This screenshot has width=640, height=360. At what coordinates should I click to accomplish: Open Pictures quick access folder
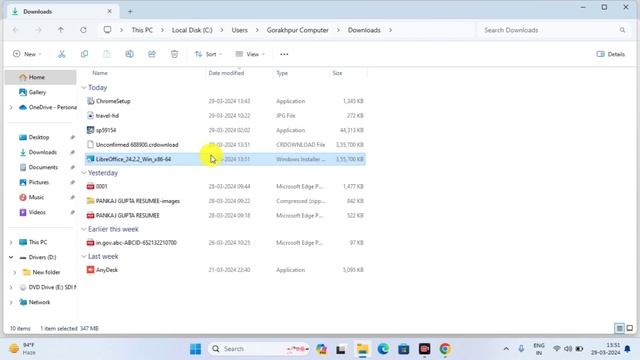click(x=40, y=182)
